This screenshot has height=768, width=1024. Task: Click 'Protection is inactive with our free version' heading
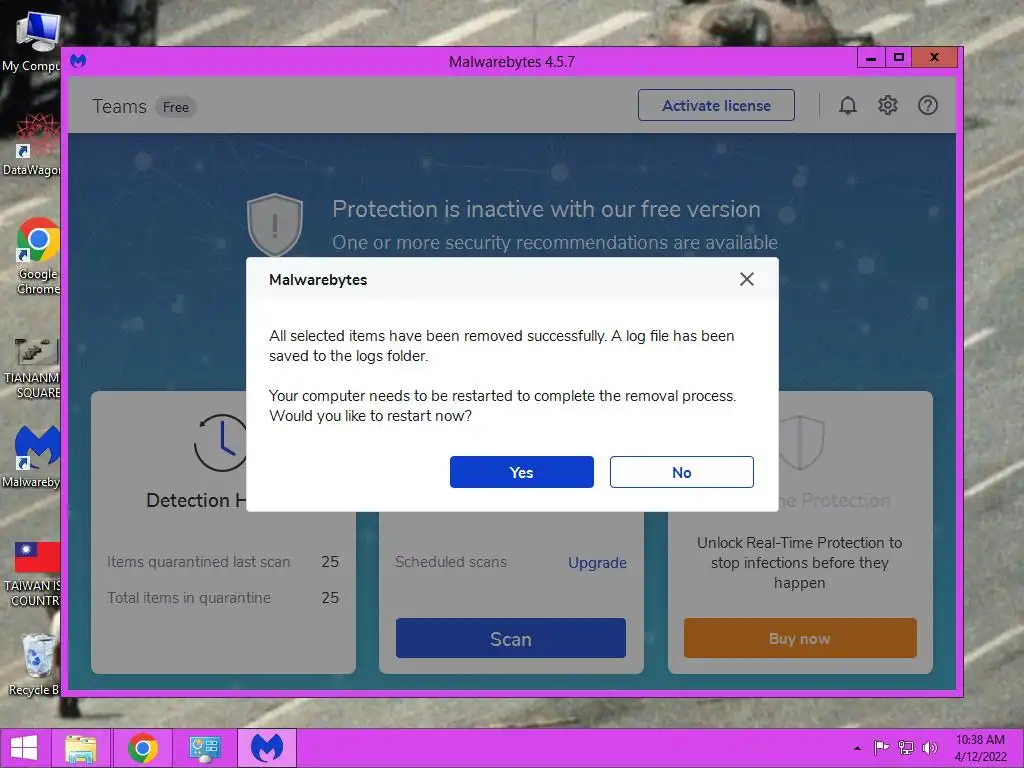(x=546, y=209)
